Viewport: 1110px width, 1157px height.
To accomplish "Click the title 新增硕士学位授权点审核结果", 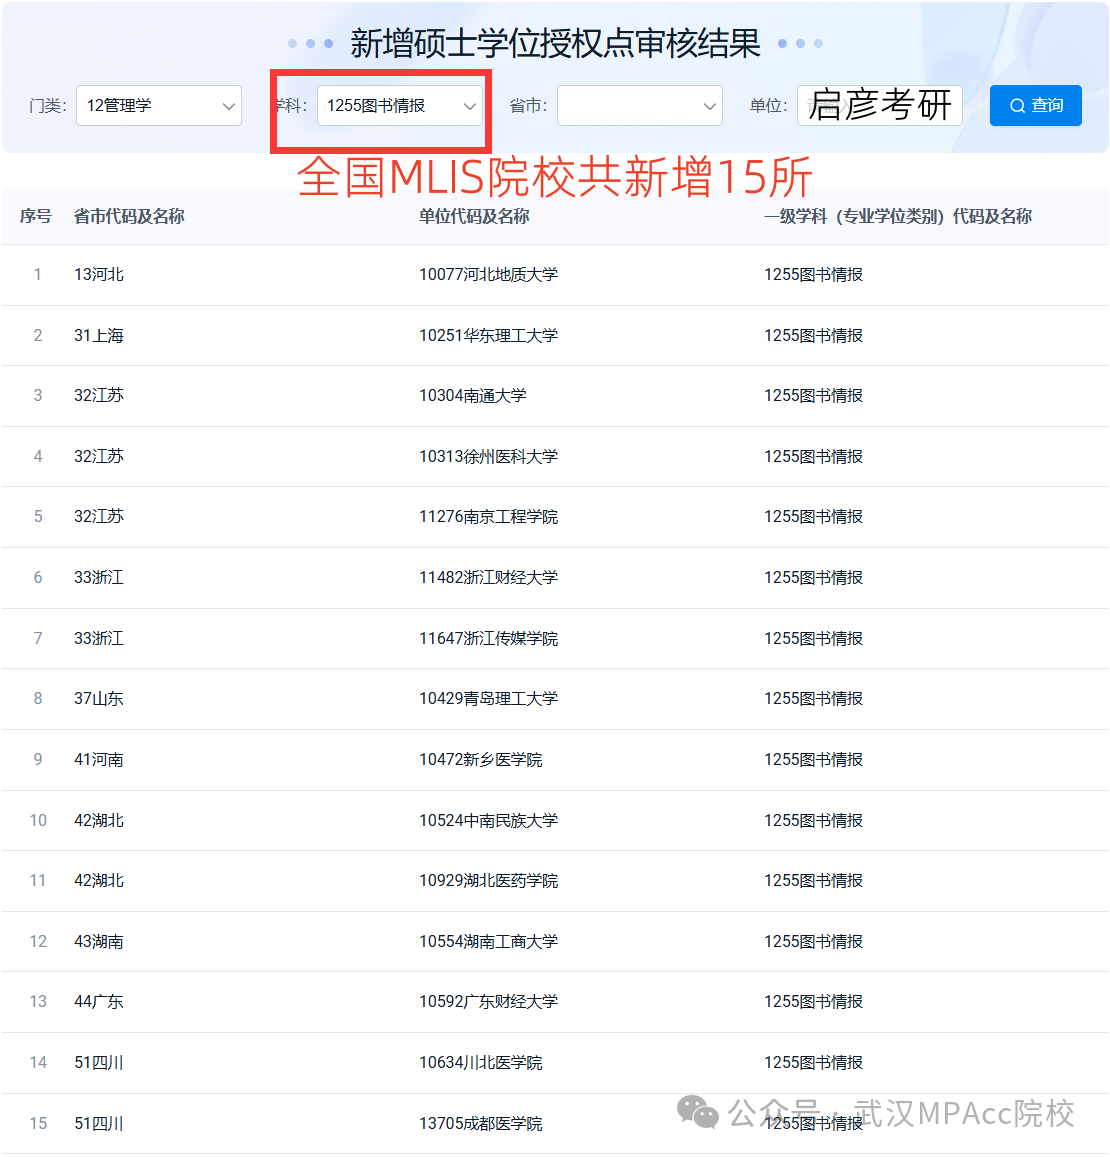I will coord(555,44).
